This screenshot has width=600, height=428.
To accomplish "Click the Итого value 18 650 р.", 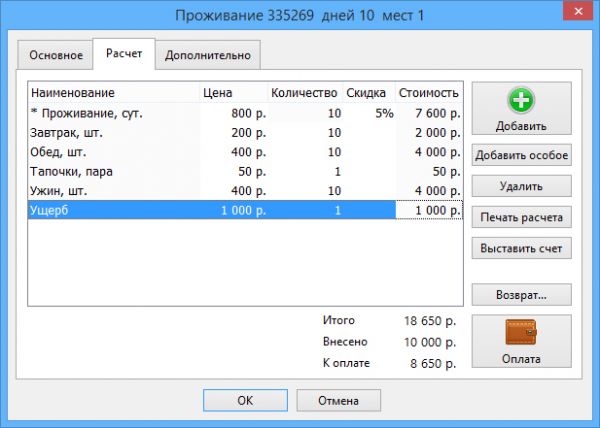I will 430,321.
